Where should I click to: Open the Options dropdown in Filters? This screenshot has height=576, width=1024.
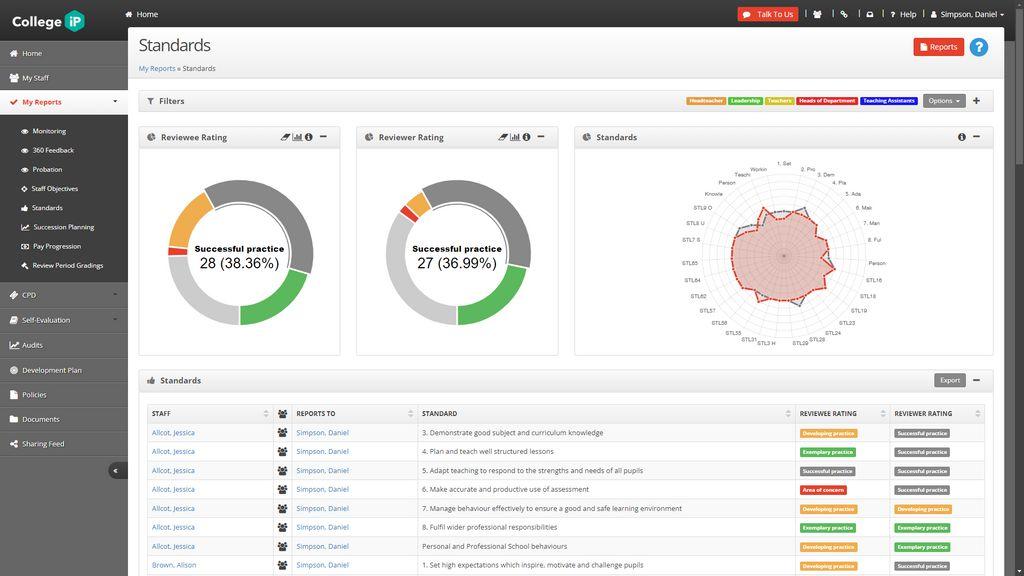click(x=944, y=101)
